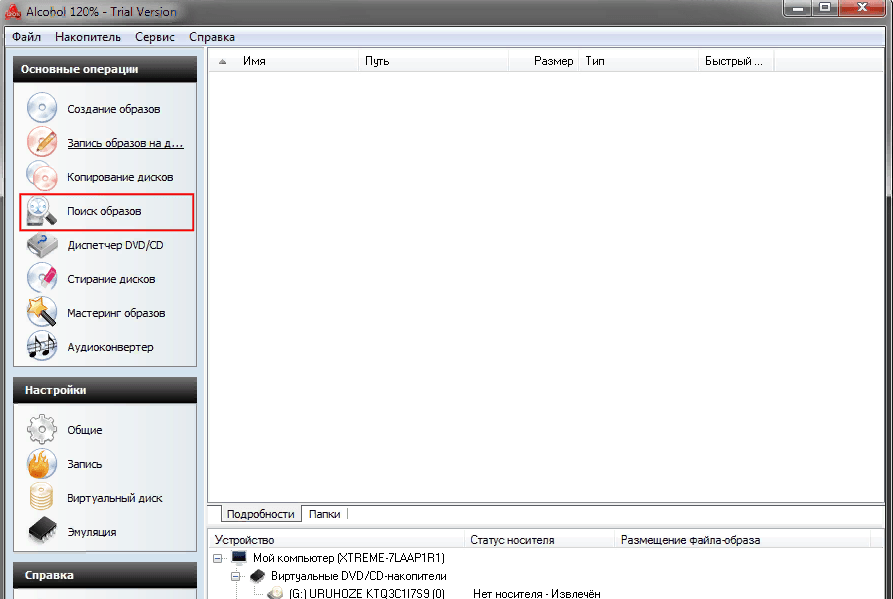Click the Диспетчер DVD/CD drive icon

(x=42, y=245)
